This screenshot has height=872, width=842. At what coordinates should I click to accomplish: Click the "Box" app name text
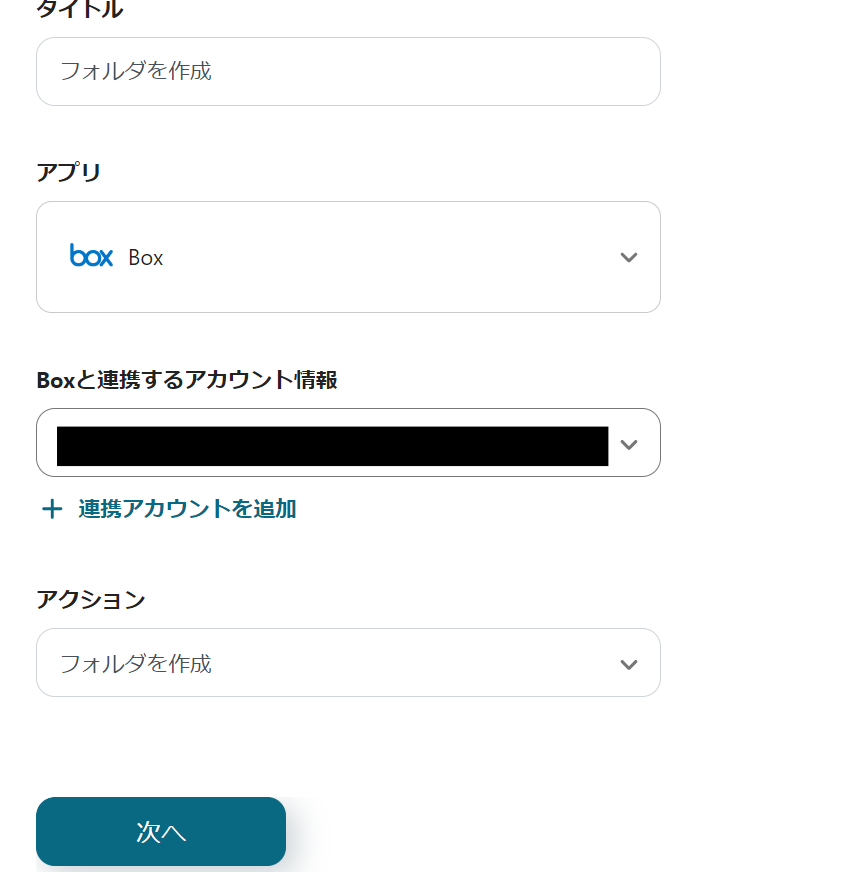(146, 258)
